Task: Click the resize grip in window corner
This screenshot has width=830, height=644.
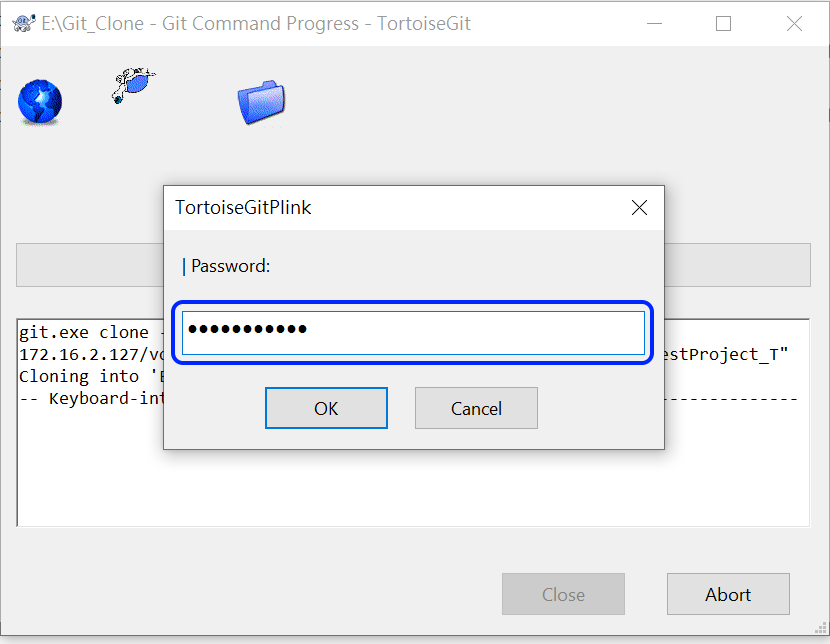Action: pyautogui.click(x=821, y=628)
